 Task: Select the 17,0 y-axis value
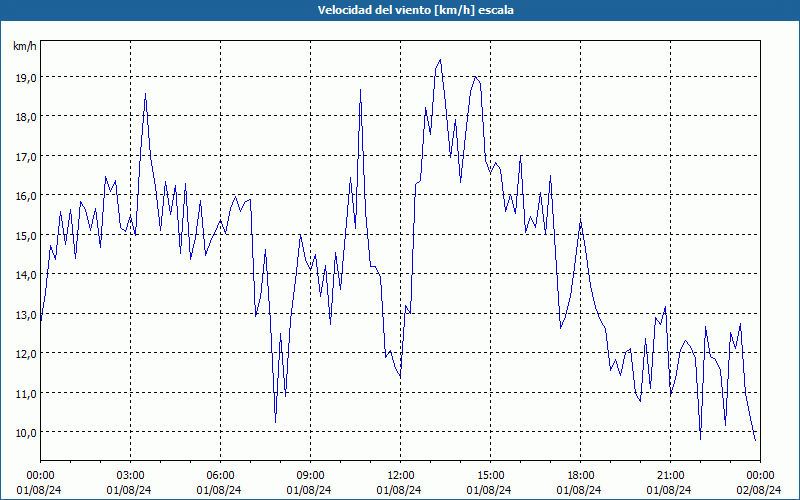pyautogui.click(x=24, y=157)
